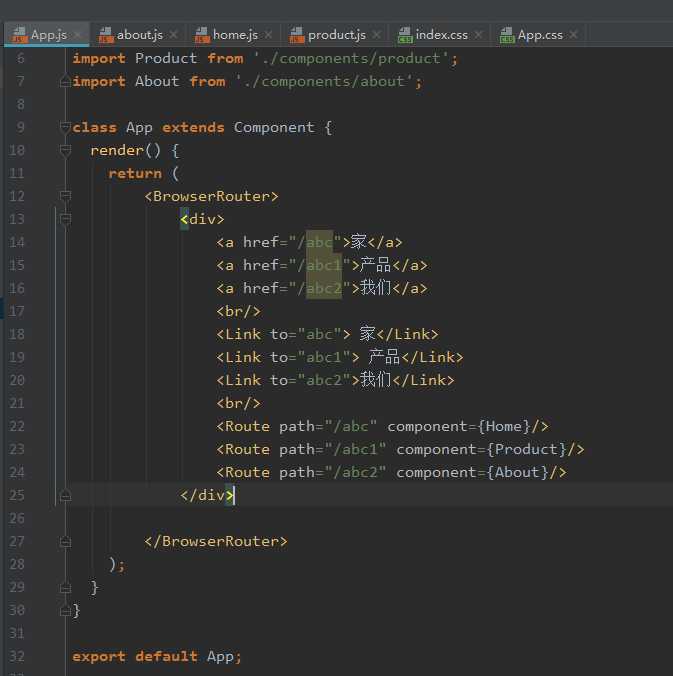The image size is (673, 676).
Task: Close the product.js editor tab
Action: coord(374,35)
